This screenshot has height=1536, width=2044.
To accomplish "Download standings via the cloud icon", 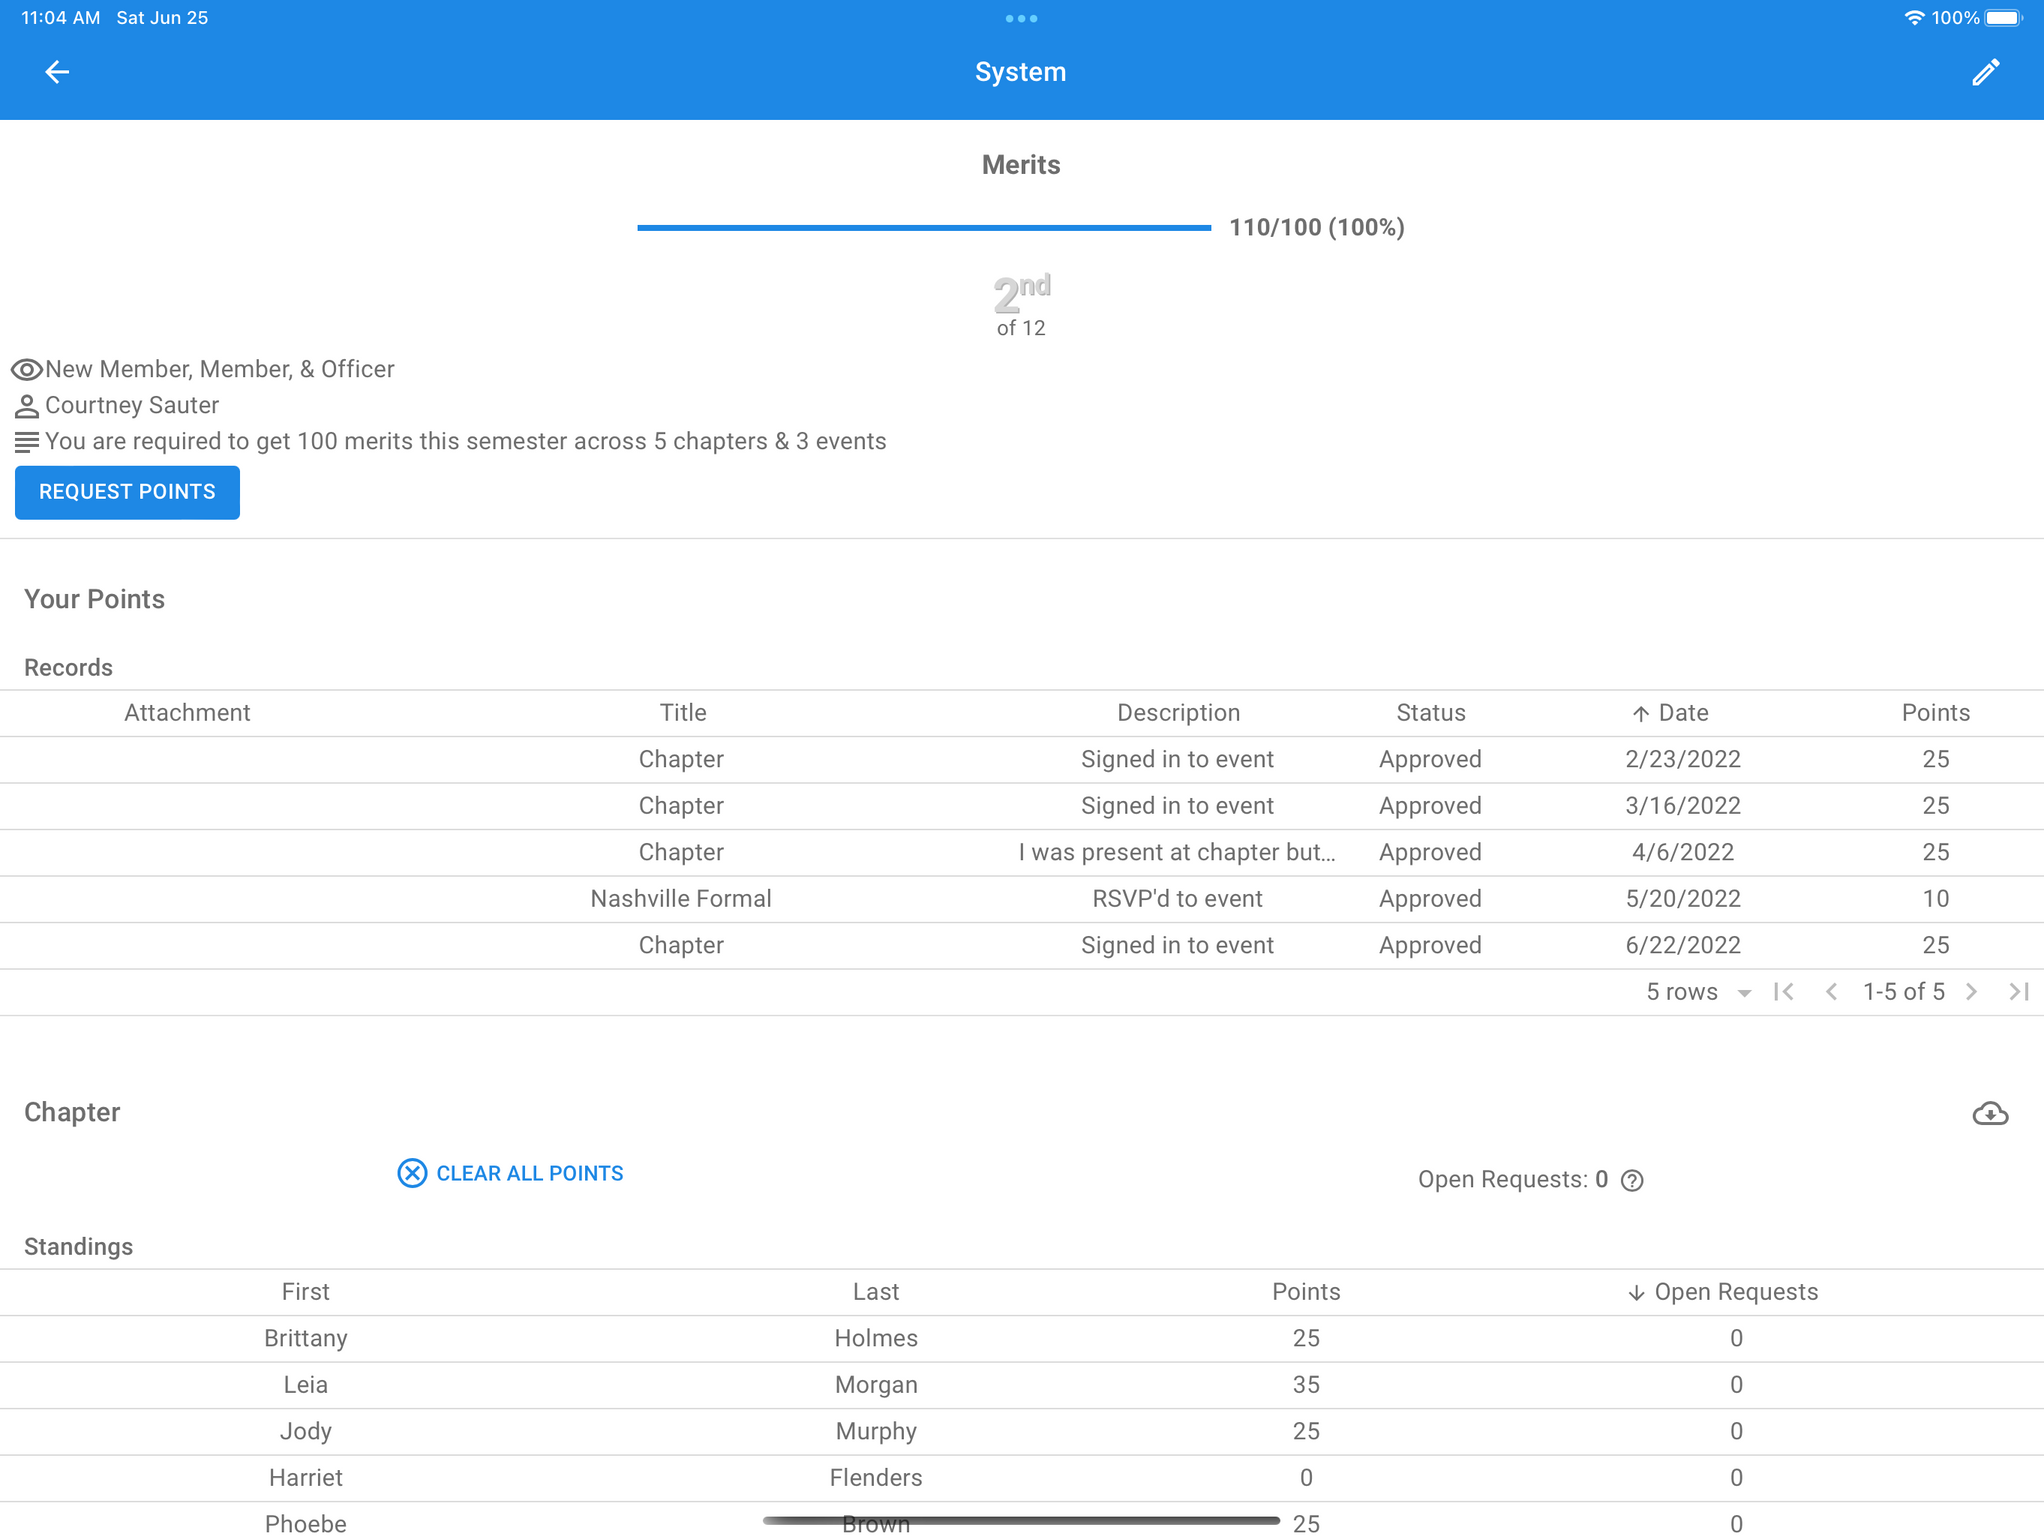I will click(1990, 1114).
